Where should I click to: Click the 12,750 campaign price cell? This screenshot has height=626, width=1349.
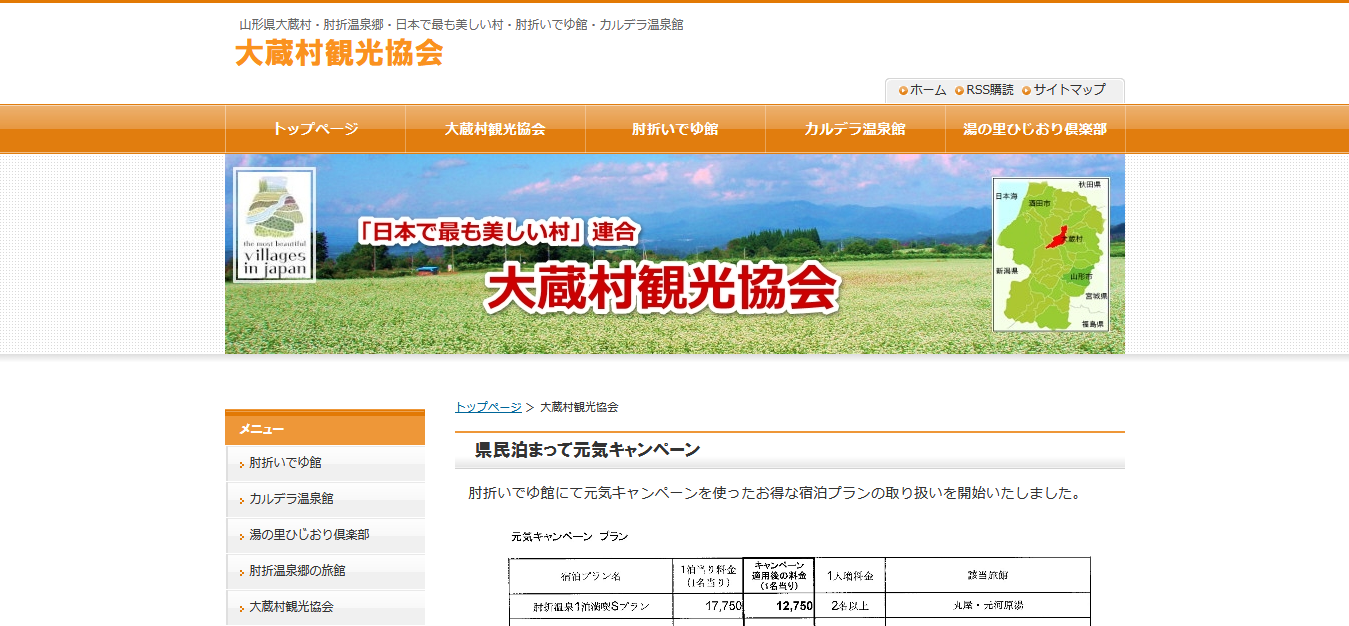click(x=779, y=606)
